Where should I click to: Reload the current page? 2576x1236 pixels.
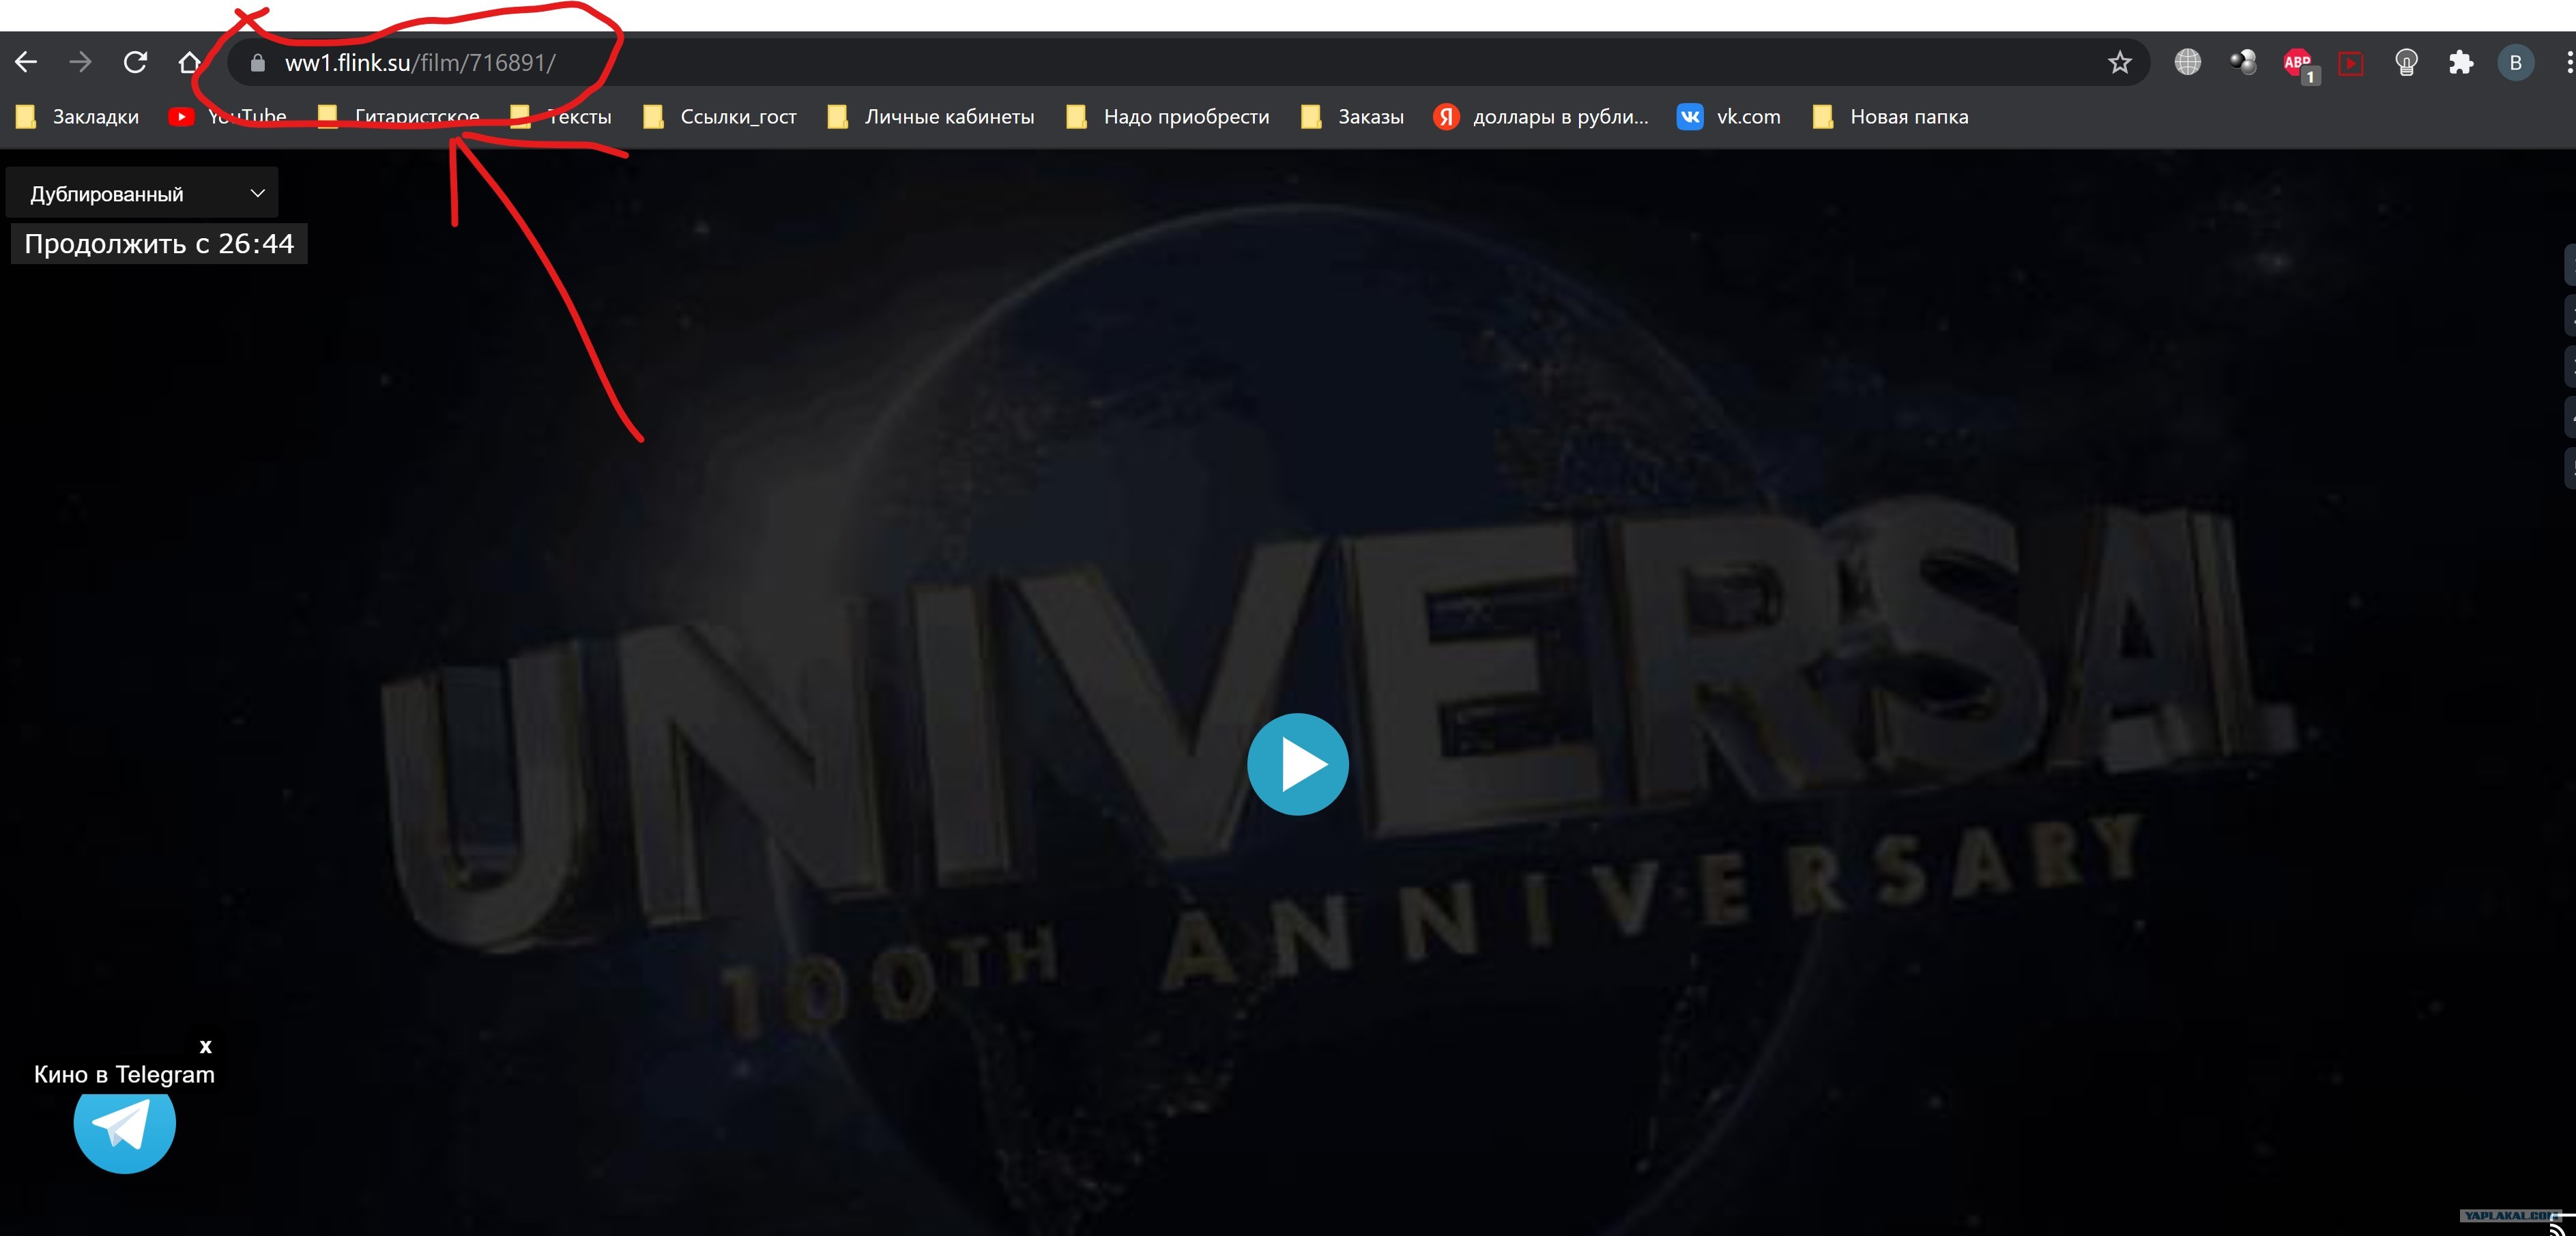(x=135, y=63)
